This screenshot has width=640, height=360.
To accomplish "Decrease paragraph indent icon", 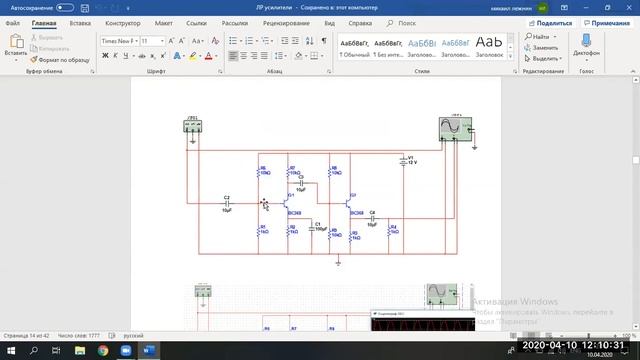I will (284, 41).
